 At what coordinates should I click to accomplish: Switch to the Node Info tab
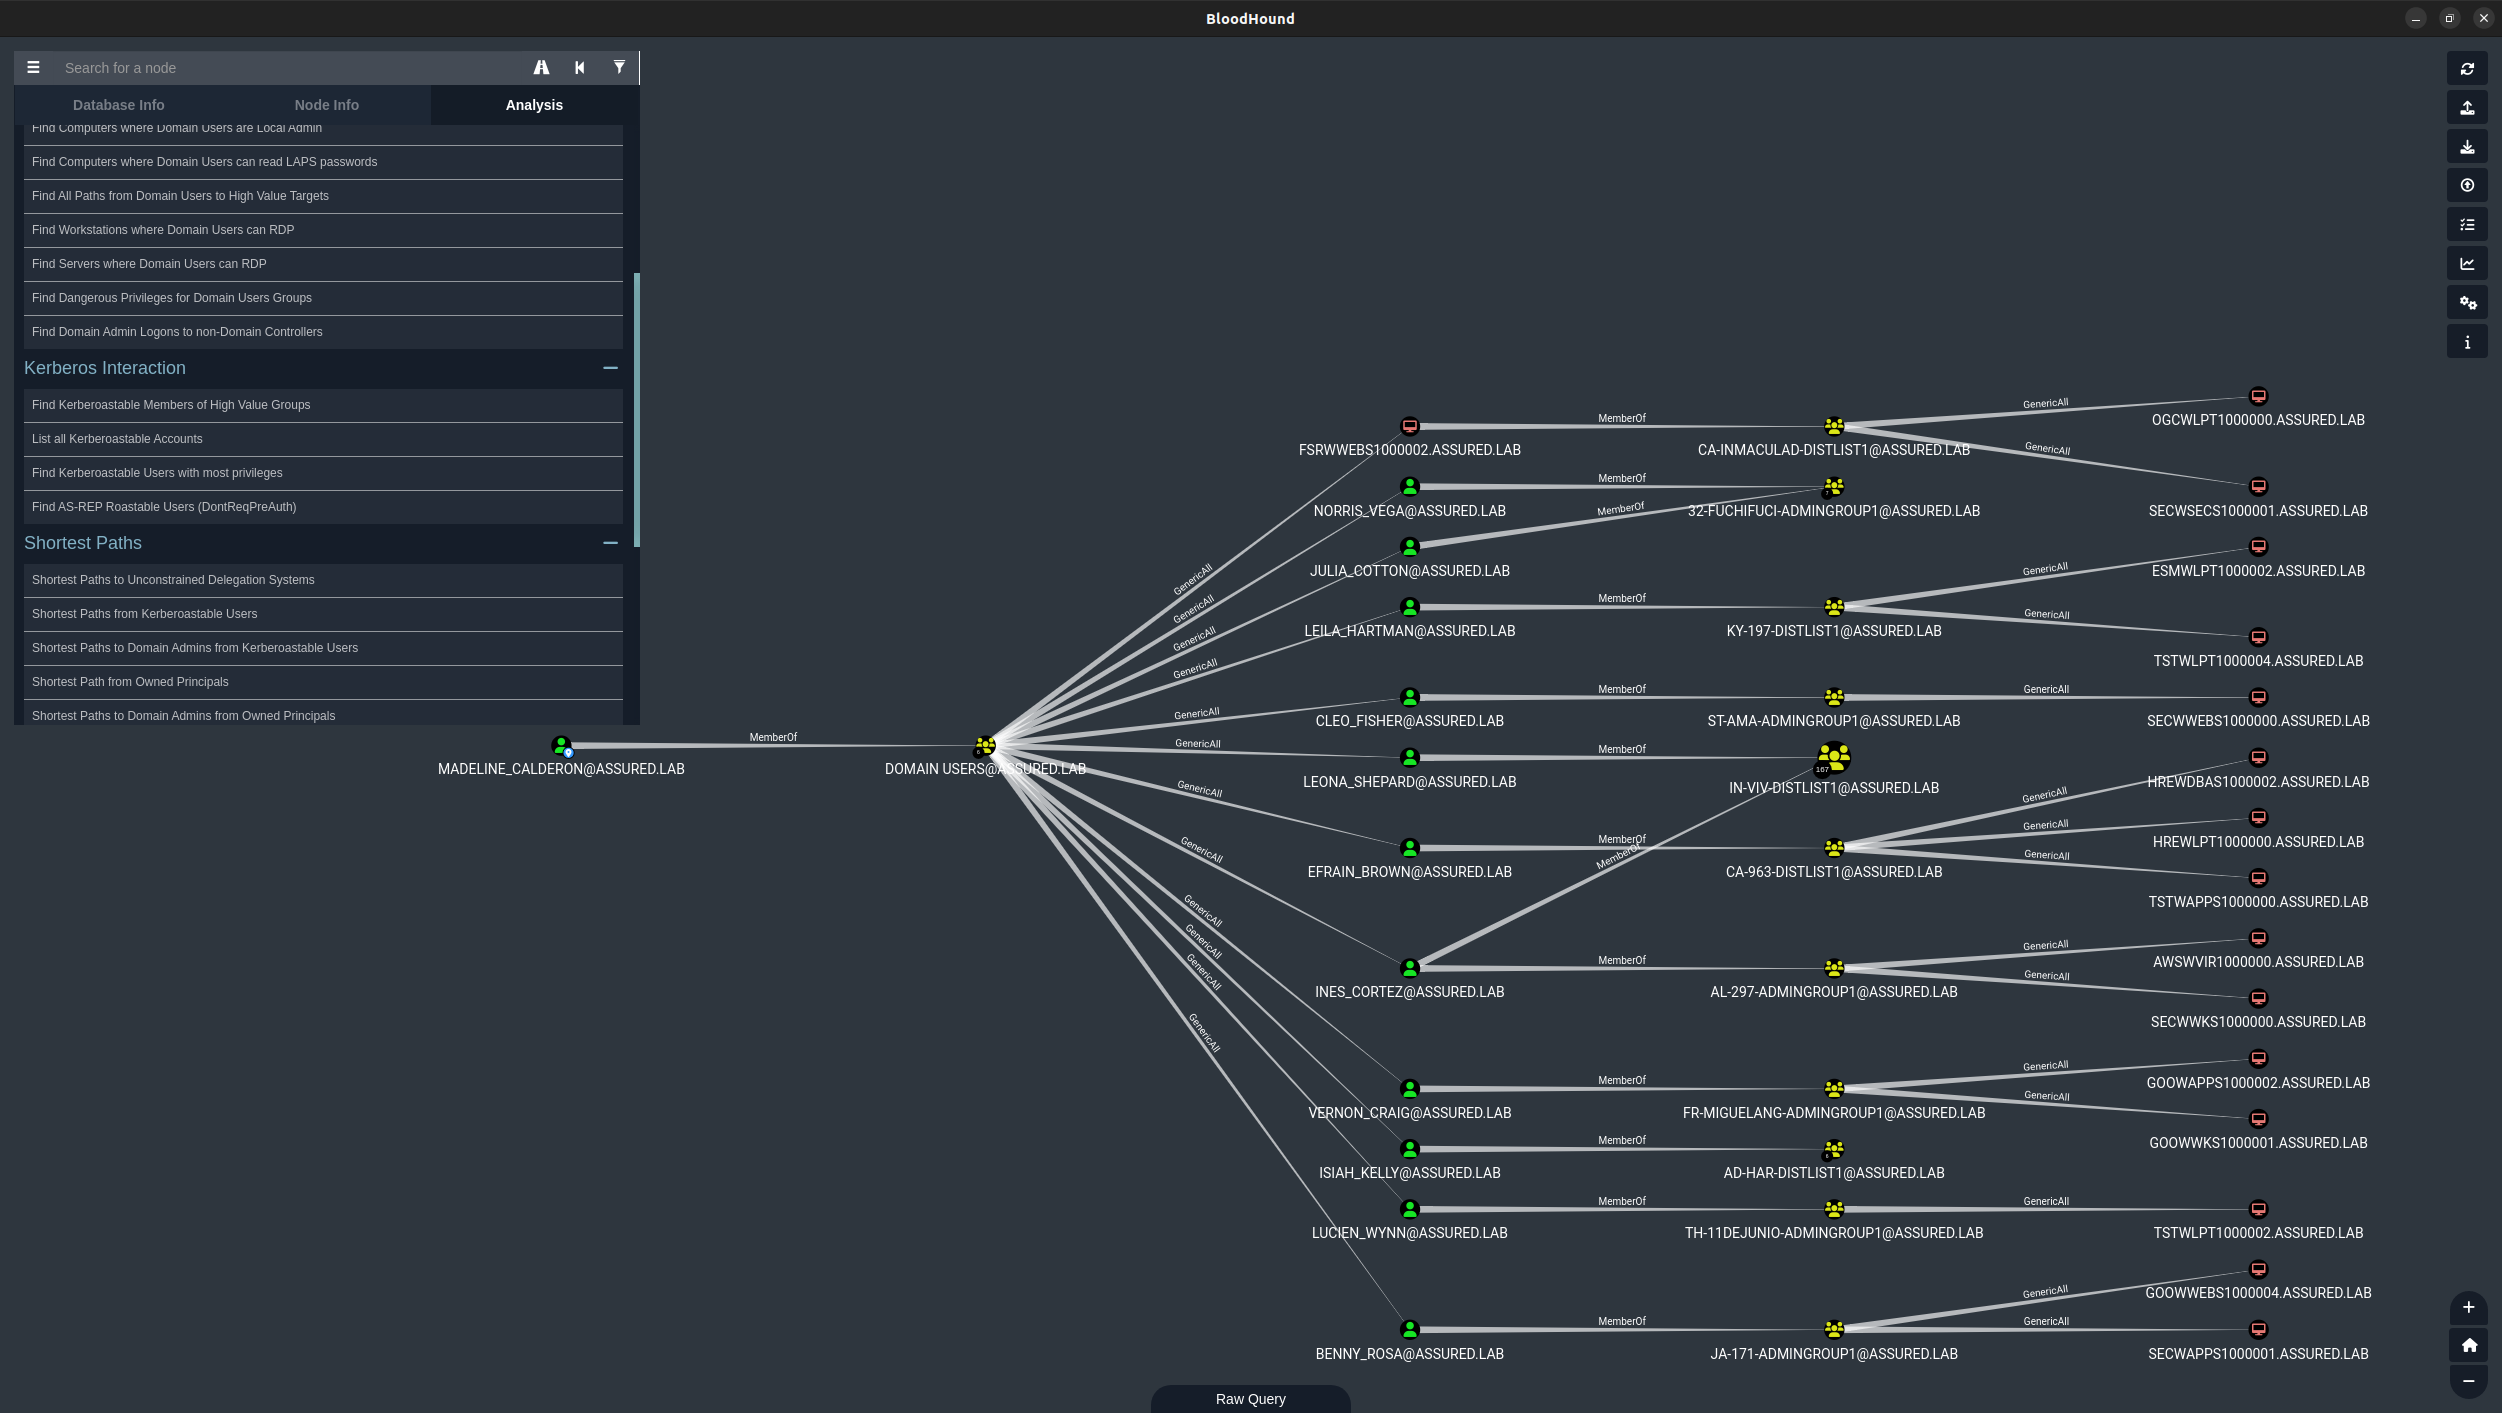[x=326, y=104]
